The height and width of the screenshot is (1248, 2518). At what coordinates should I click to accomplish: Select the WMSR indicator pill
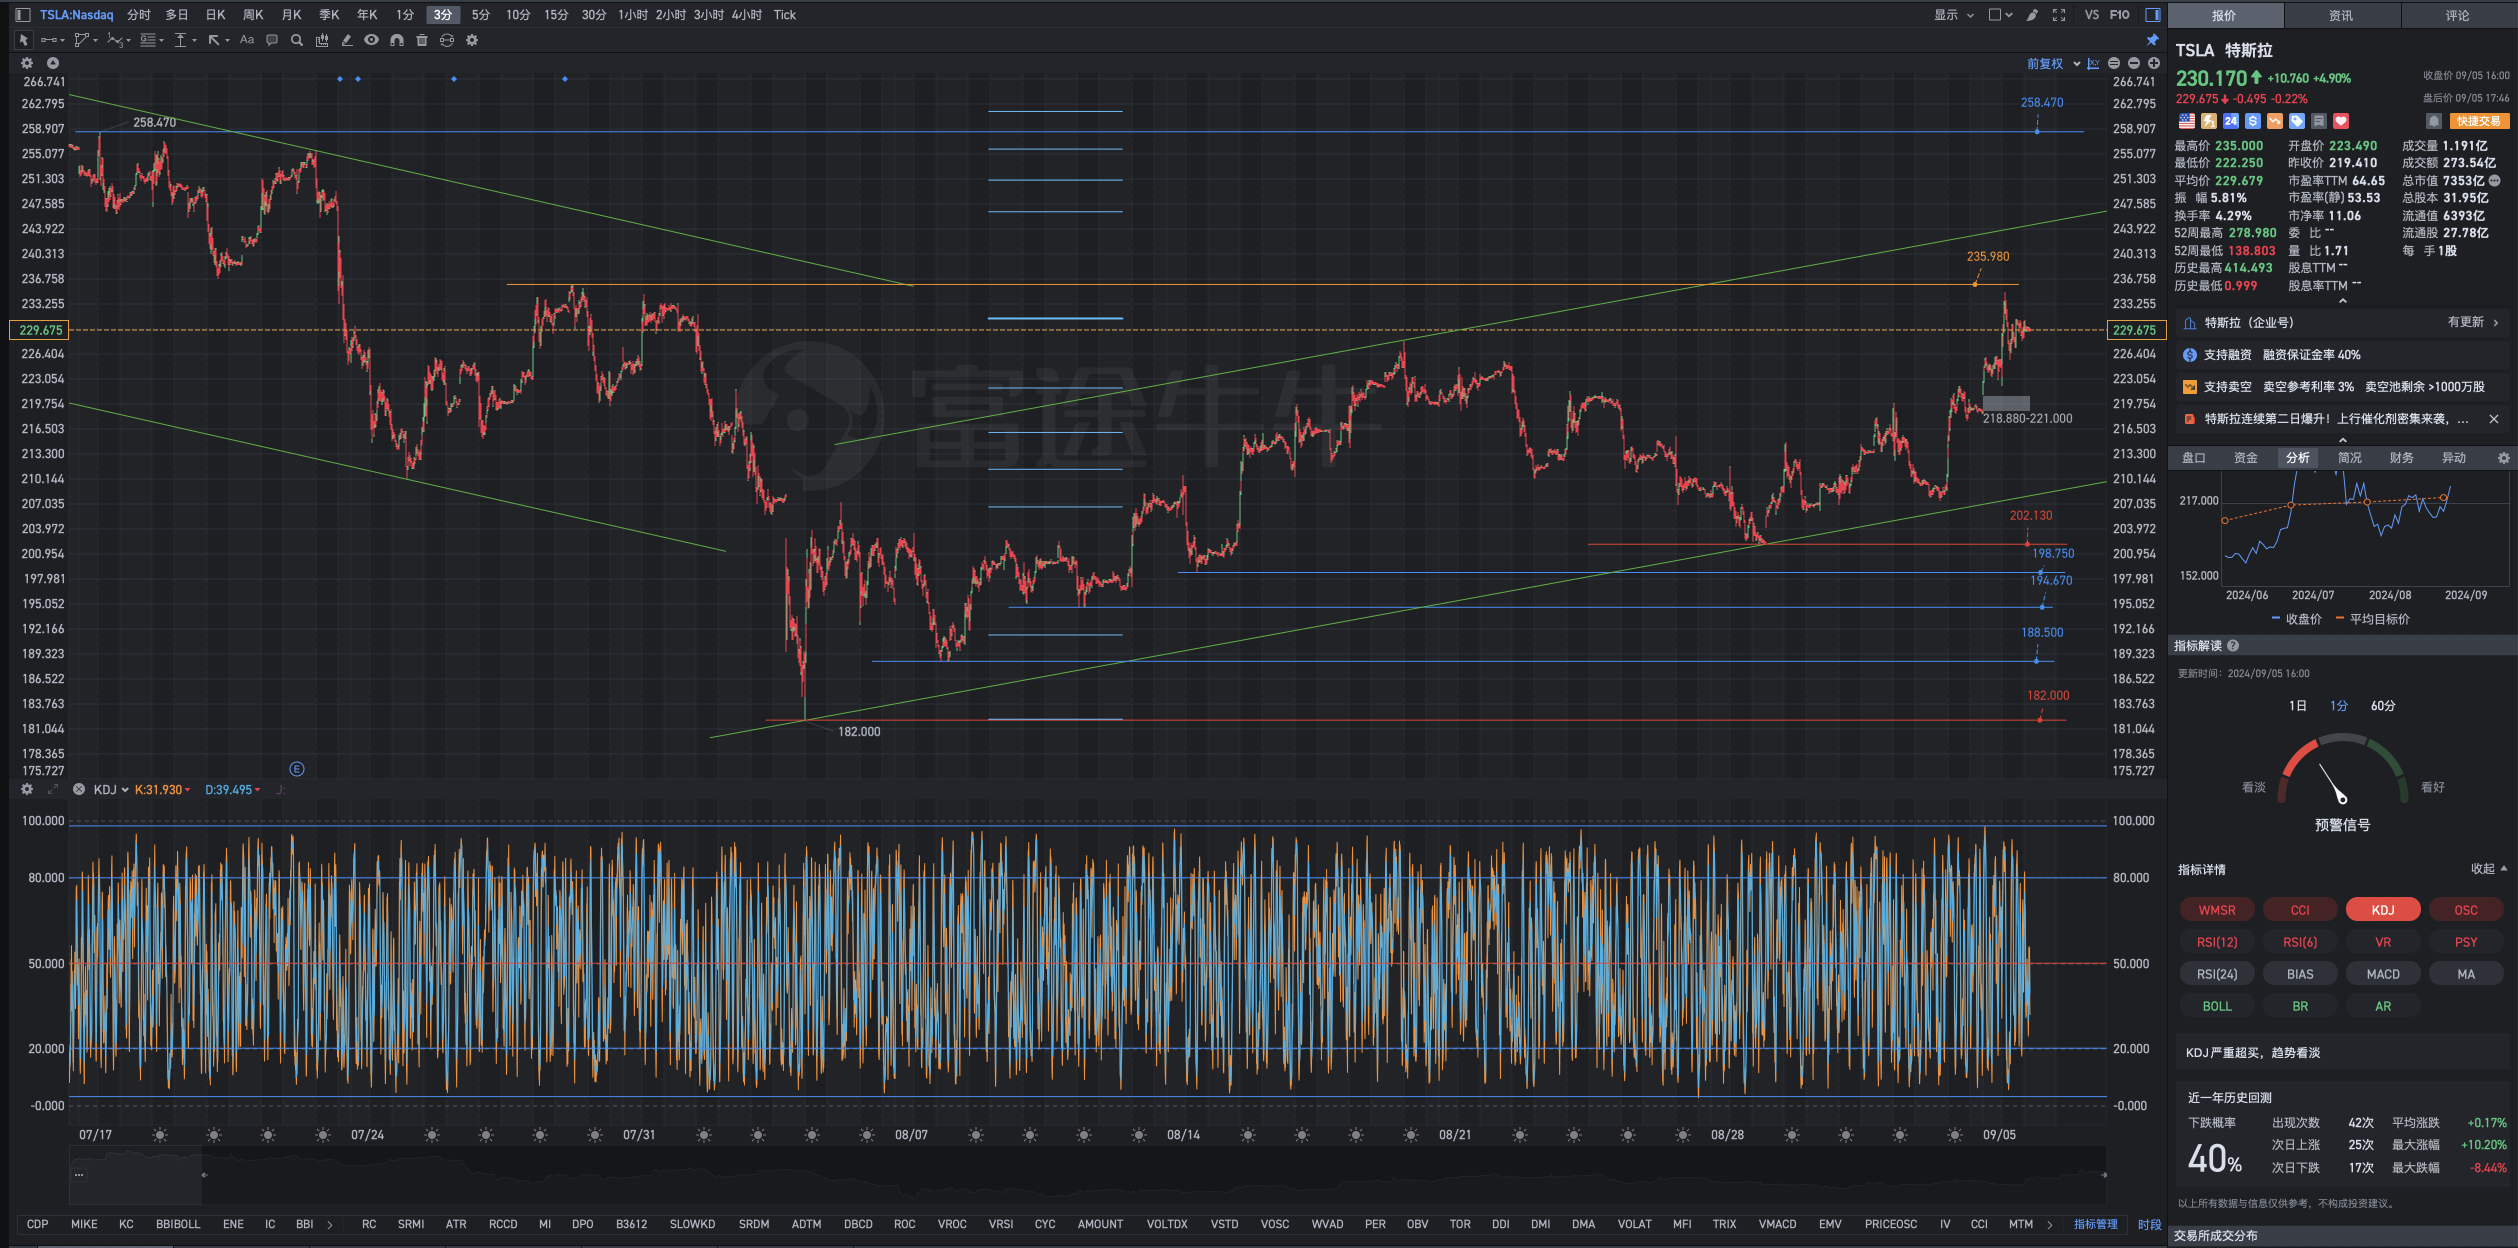click(2217, 910)
